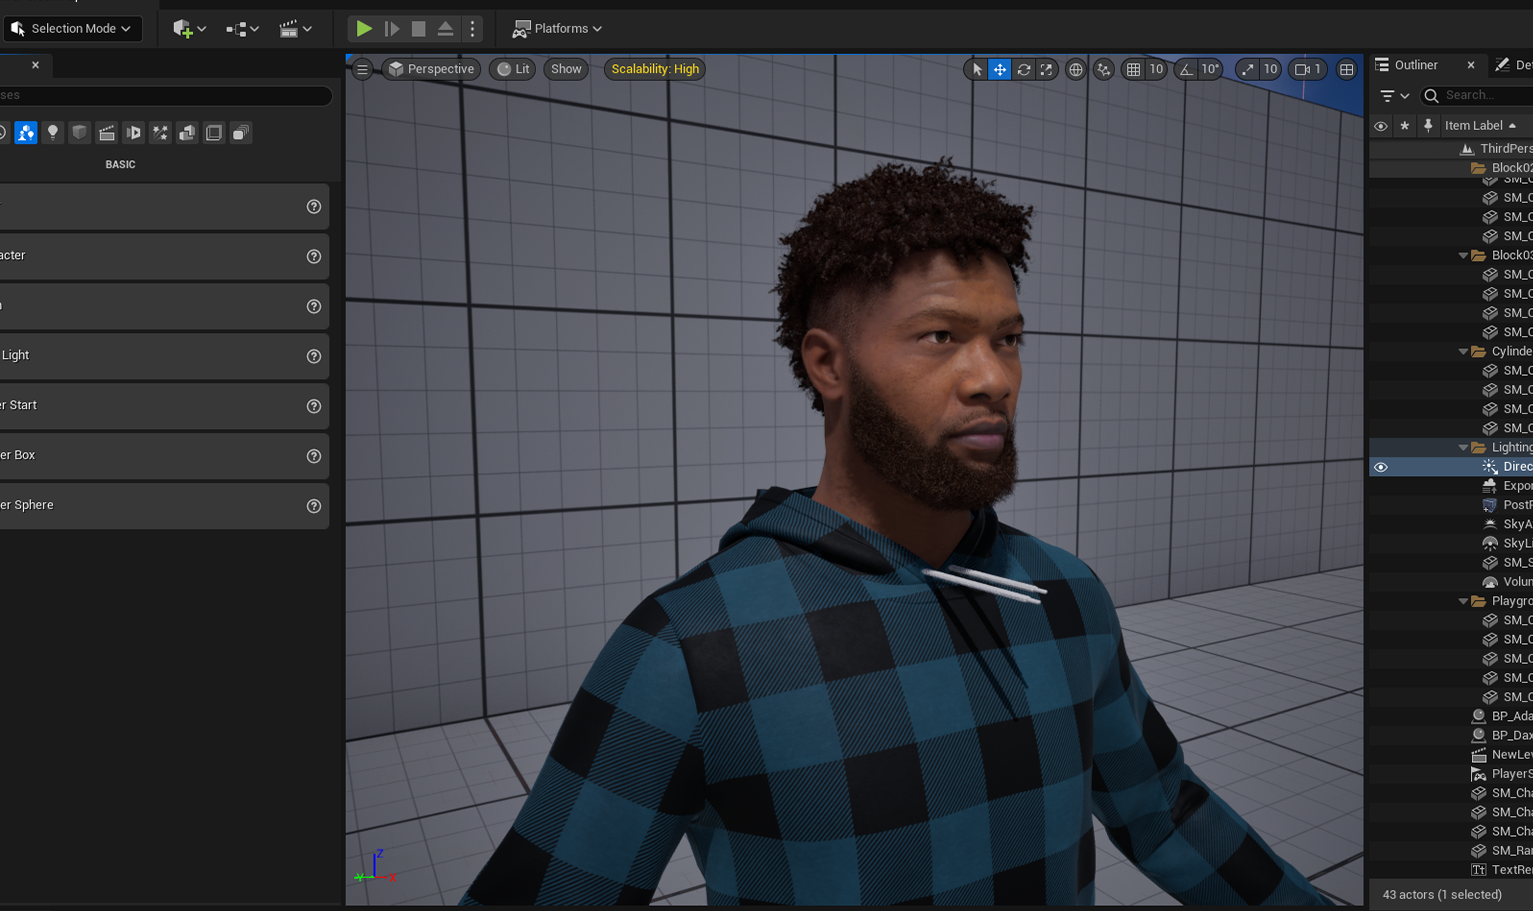Viewport: 1533px width, 911px height.
Task: Open play options three-dot menu
Action: coord(472,29)
